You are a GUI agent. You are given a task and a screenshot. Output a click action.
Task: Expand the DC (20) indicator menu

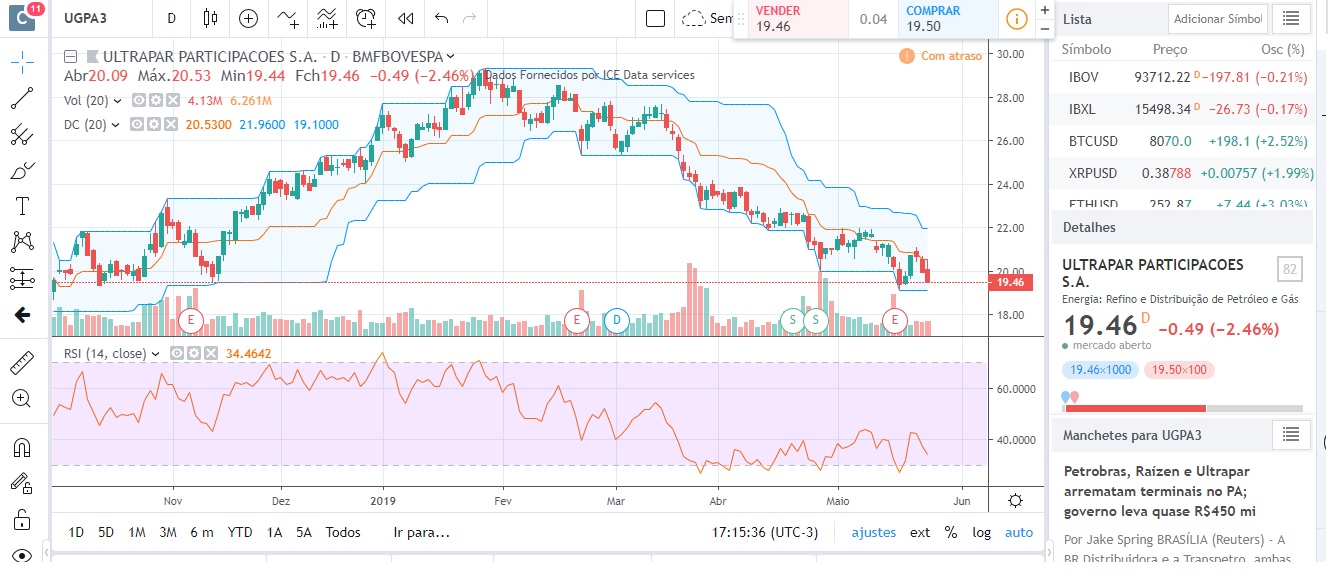pos(116,125)
